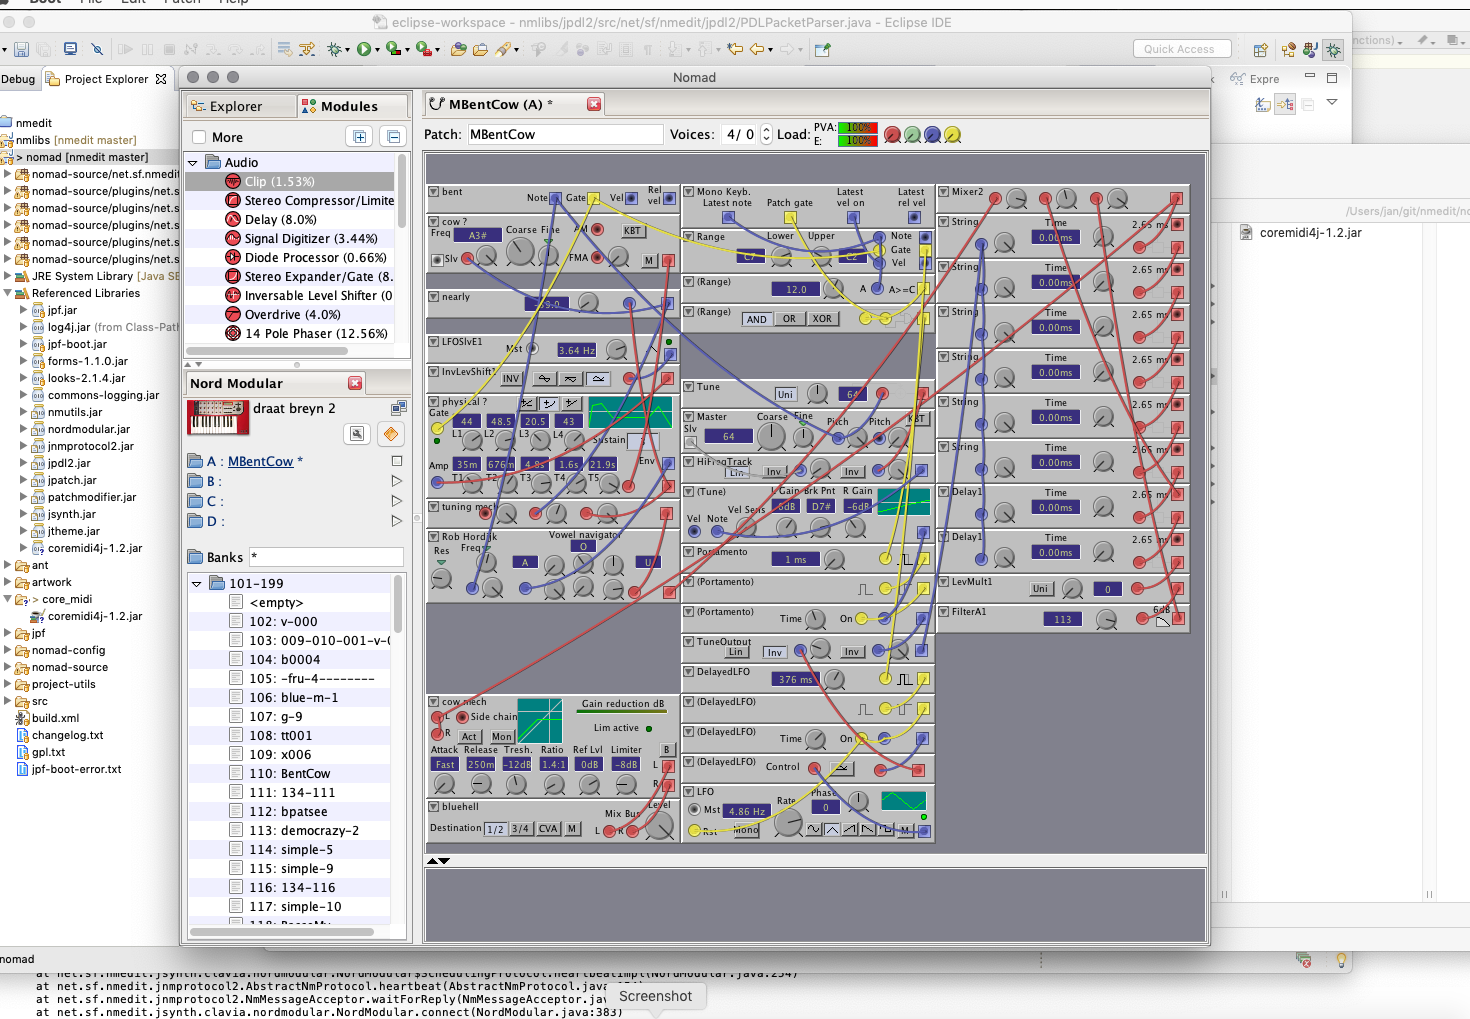Collapse the Audio category in Modules
This screenshot has width=1470, height=1019.
pyautogui.click(x=193, y=162)
